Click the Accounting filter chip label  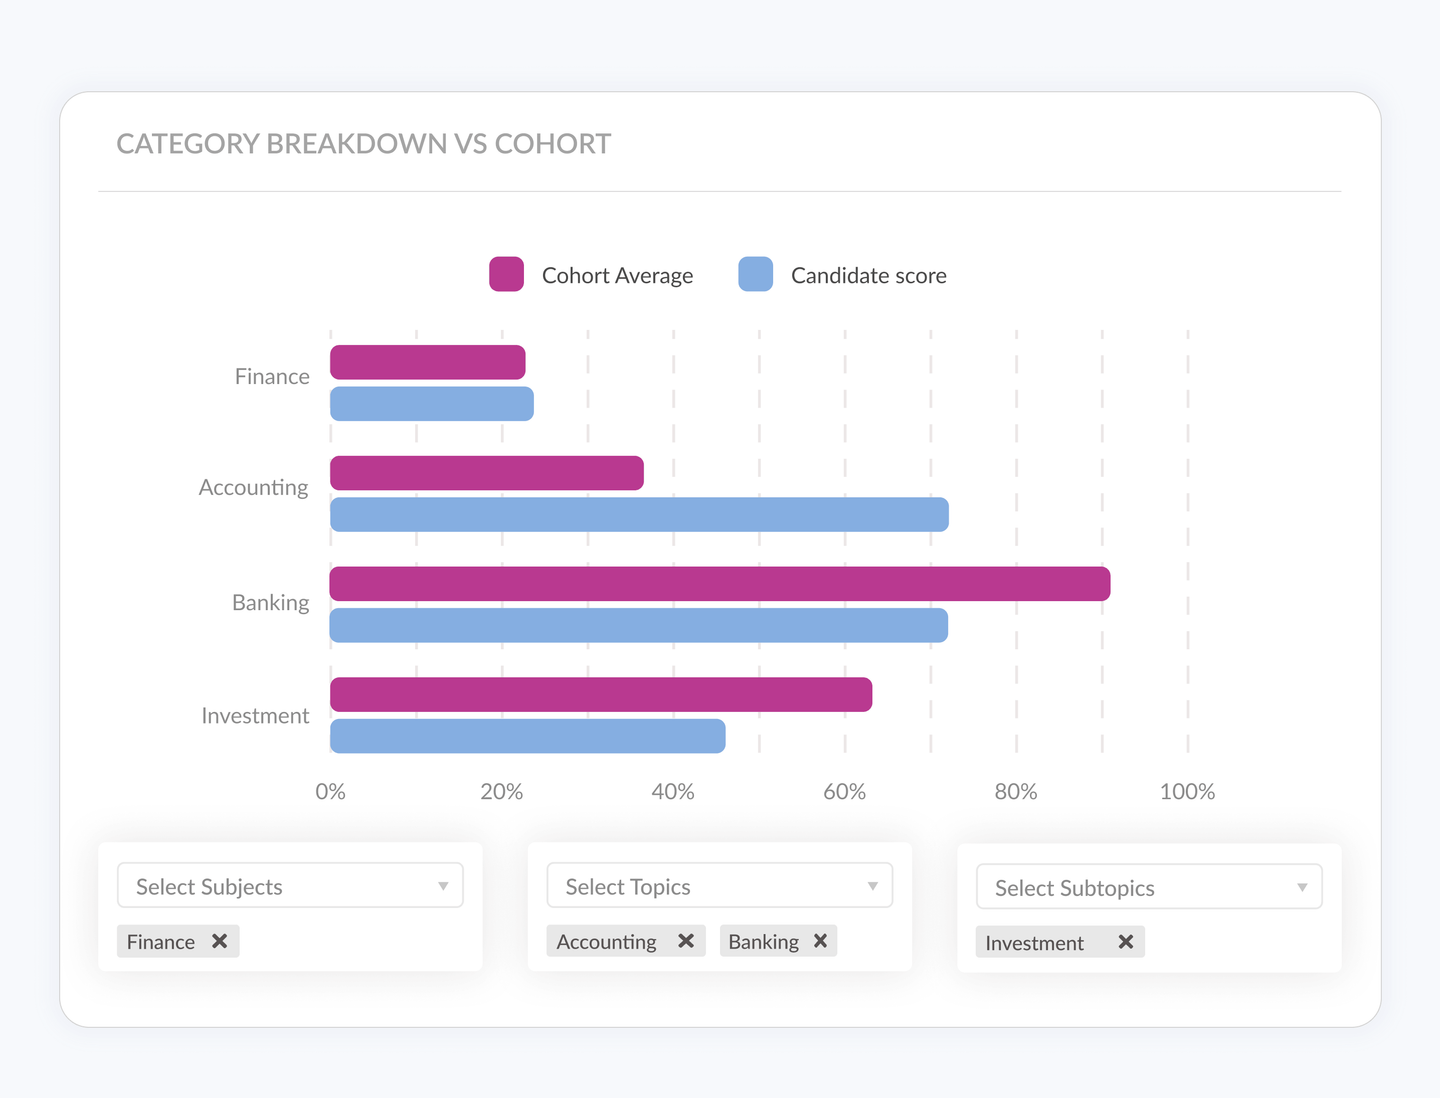tap(606, 941)
